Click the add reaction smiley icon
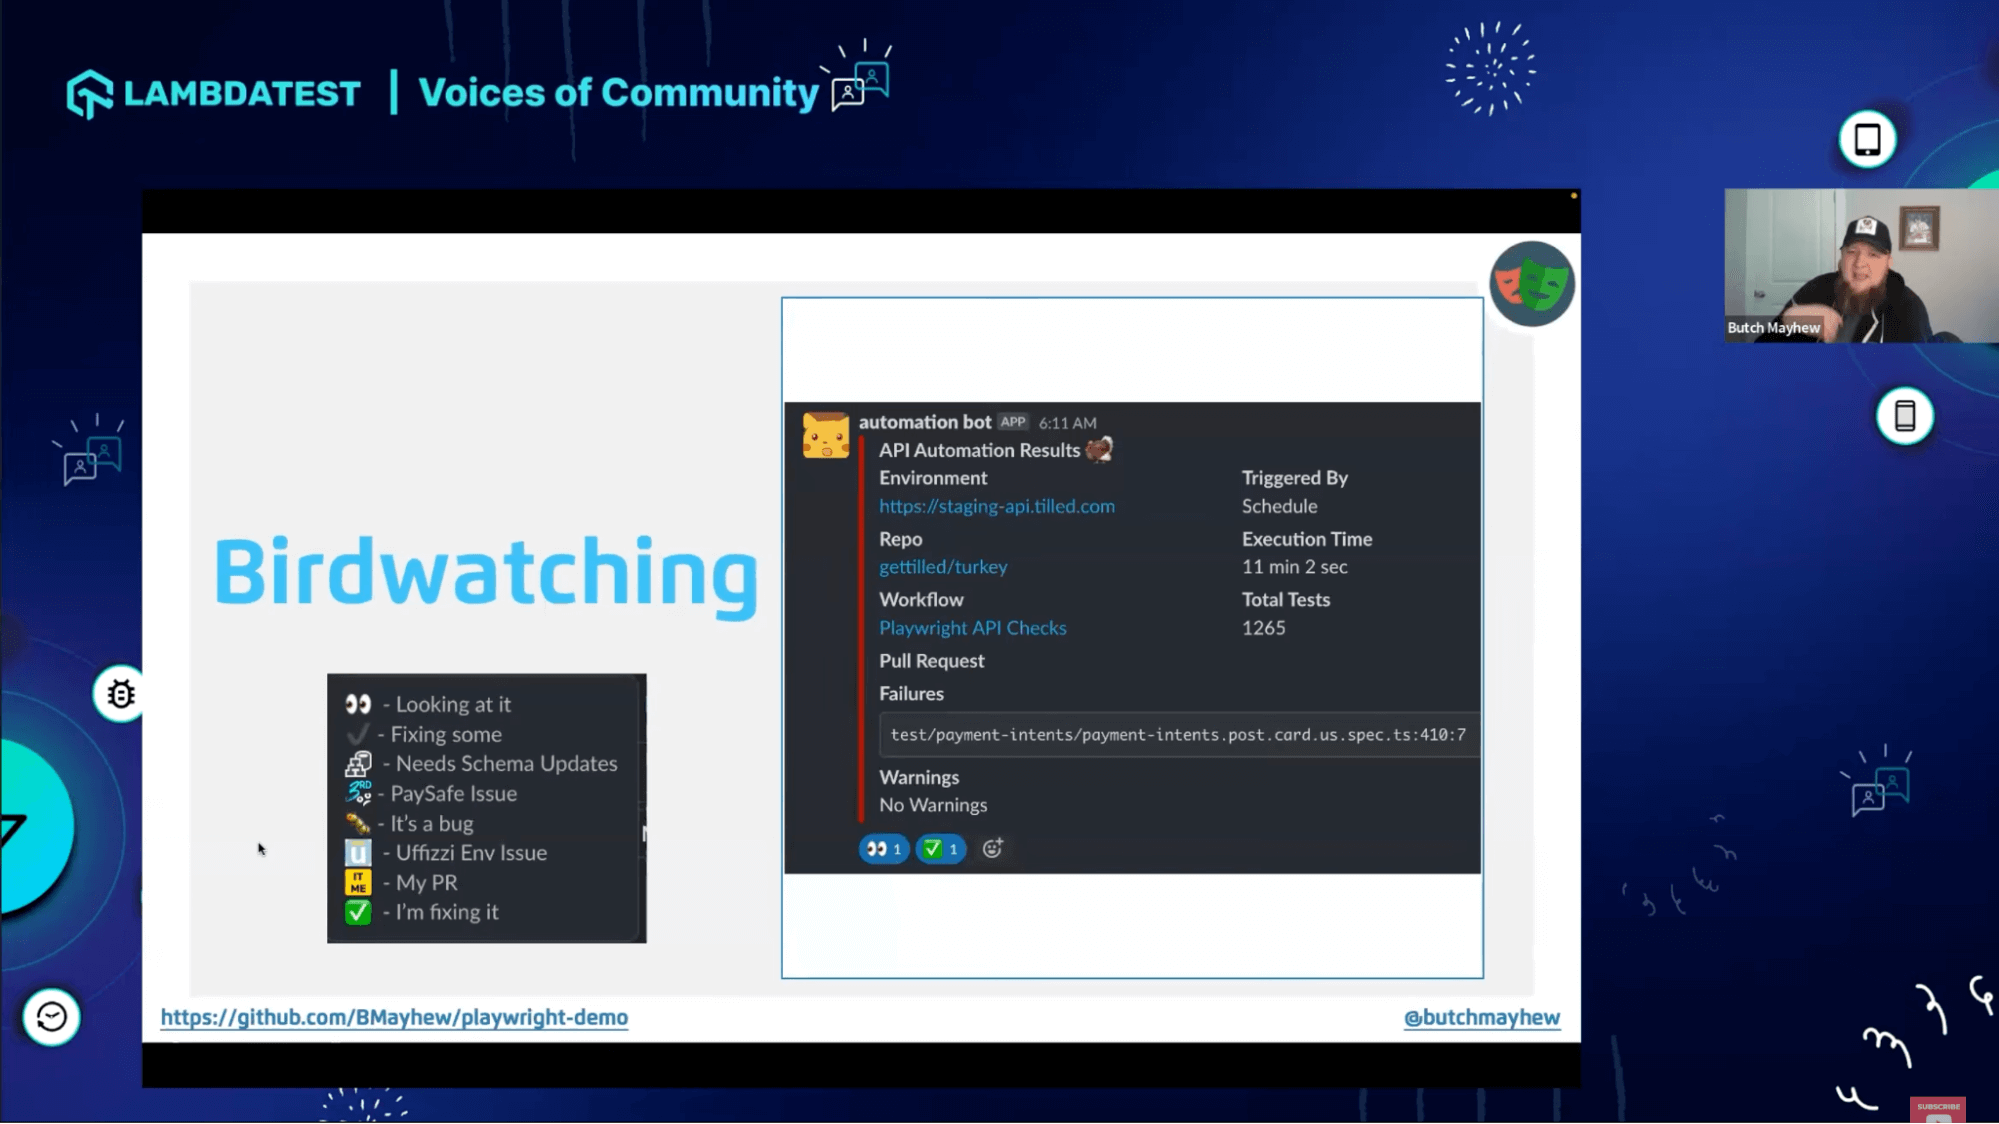The width and height of the screenshot is (1999, 1124). 992,849
